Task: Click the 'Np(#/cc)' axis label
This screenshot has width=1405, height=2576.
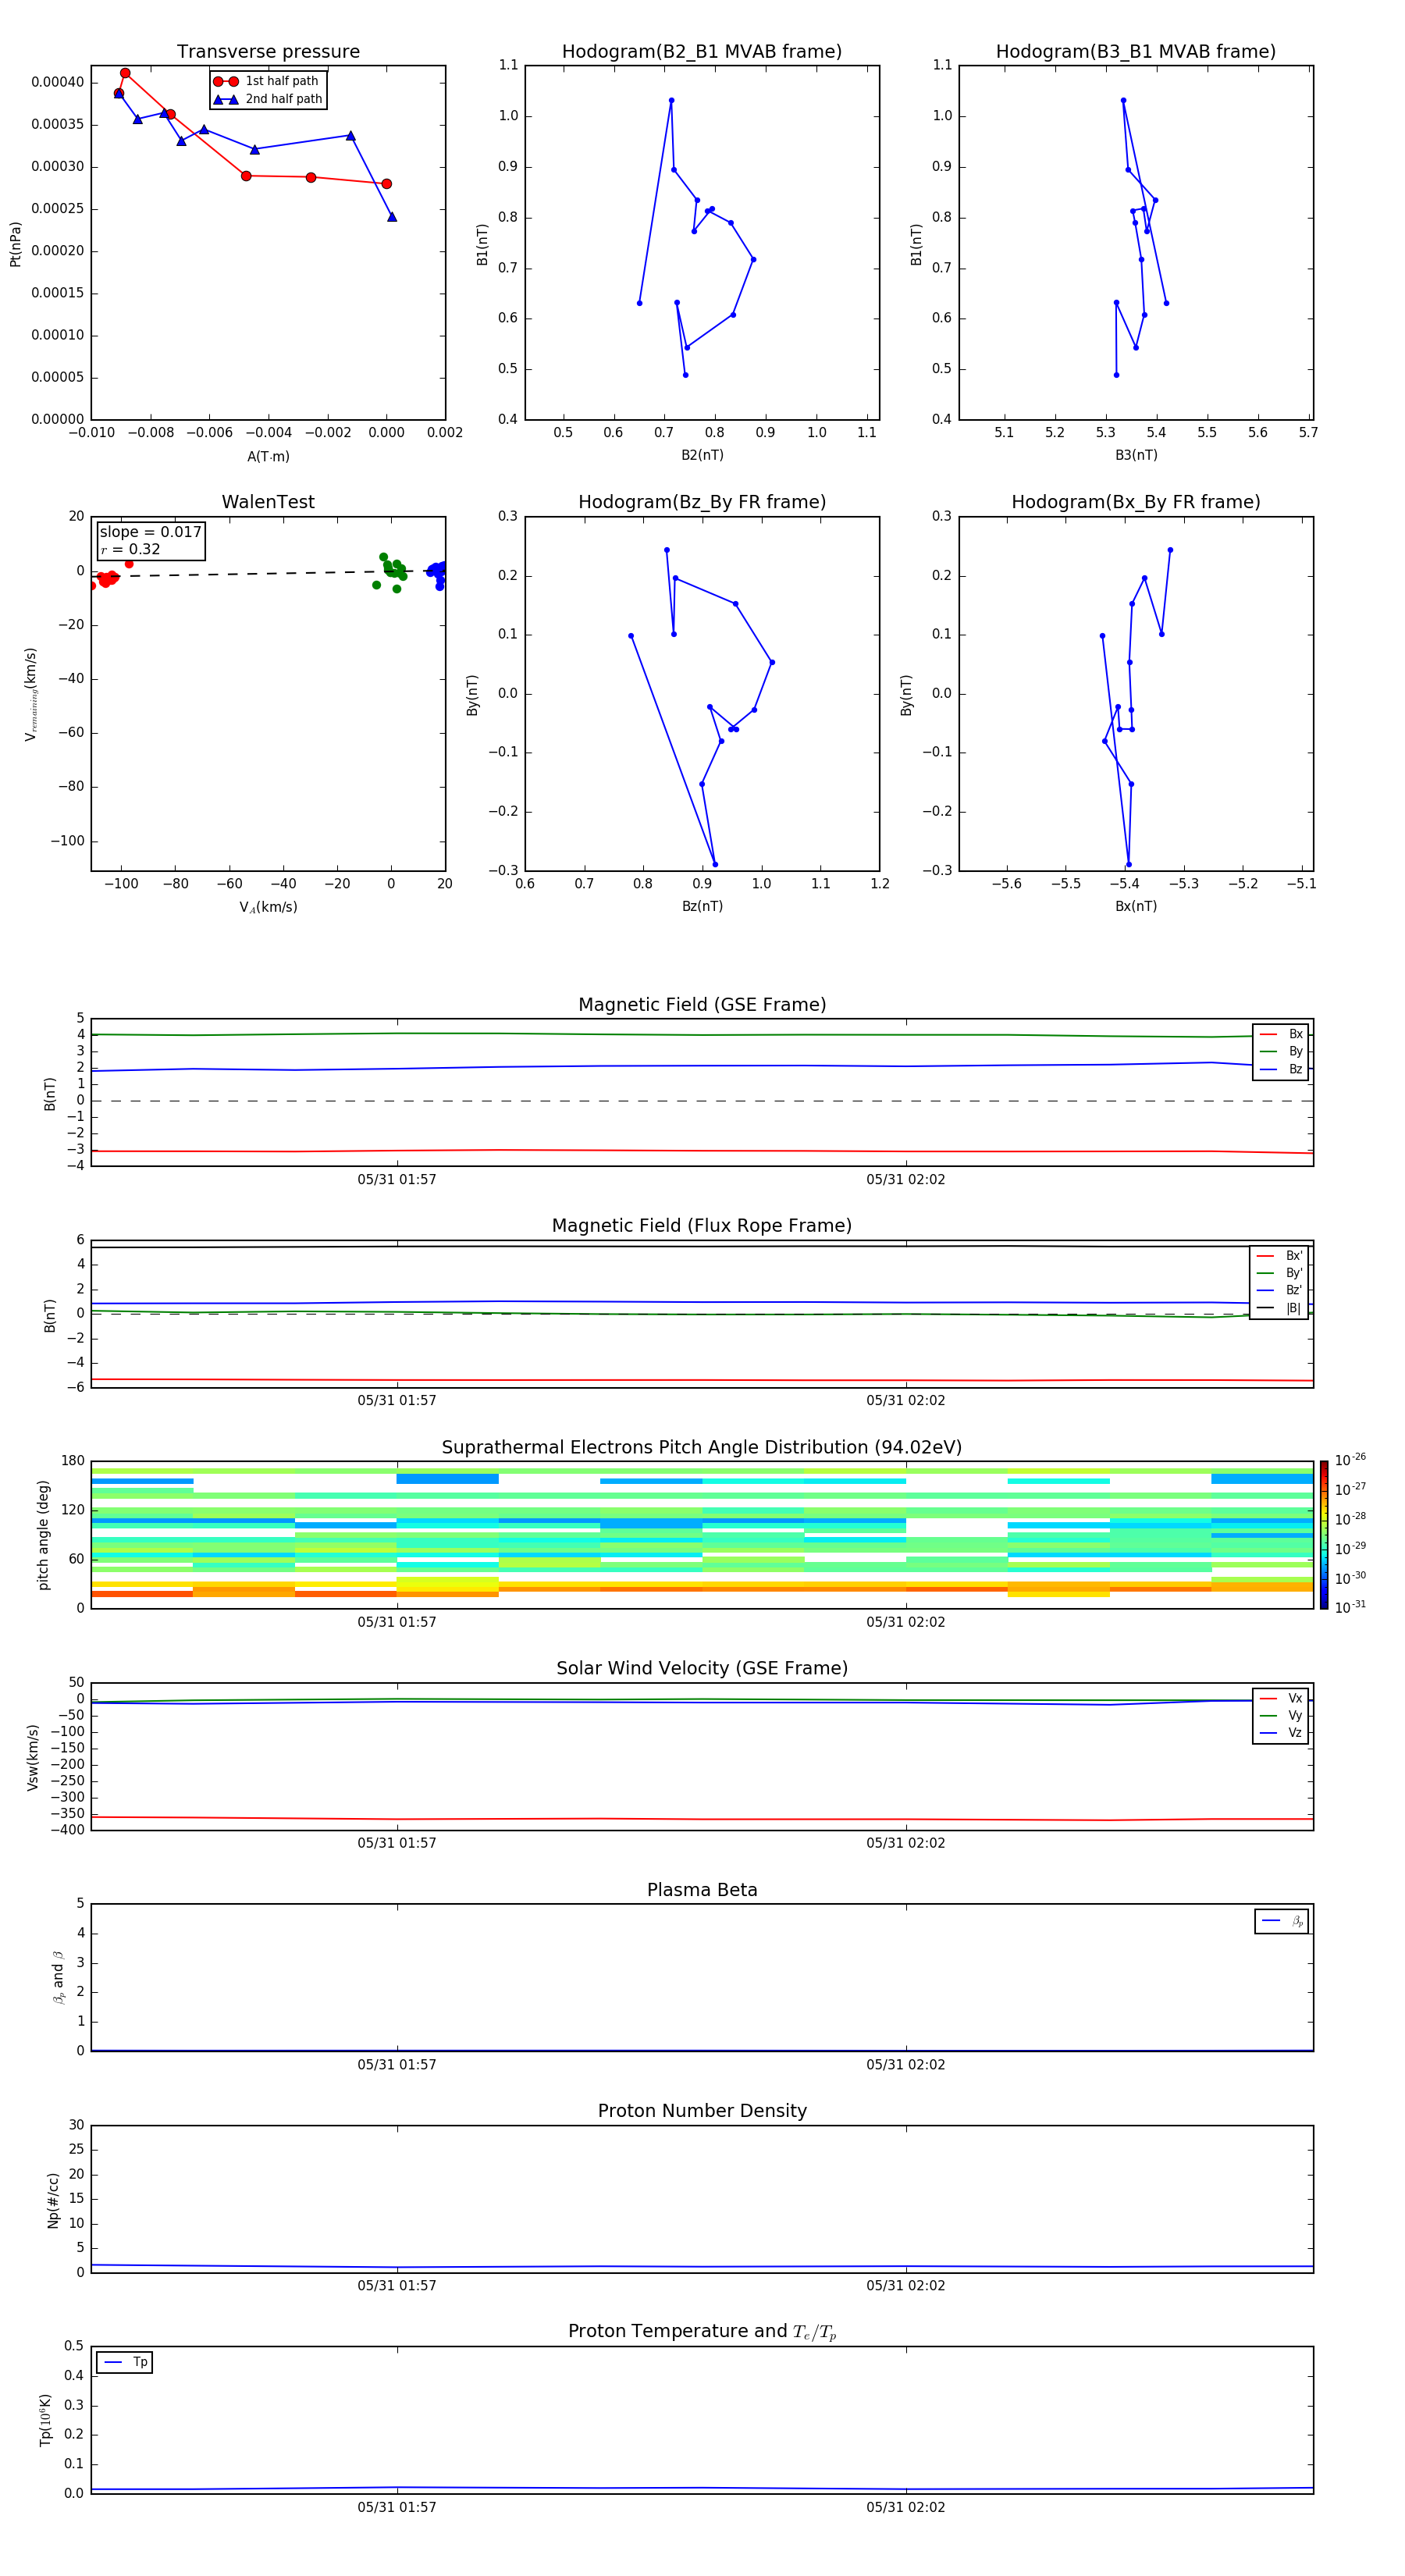Action: [x=53, y=2199]
